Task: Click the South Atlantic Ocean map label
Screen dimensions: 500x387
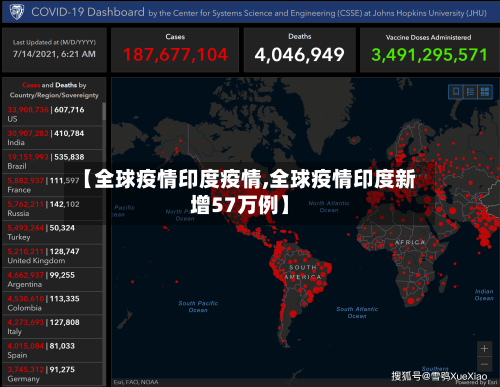Action: click(x=357, y=312)
